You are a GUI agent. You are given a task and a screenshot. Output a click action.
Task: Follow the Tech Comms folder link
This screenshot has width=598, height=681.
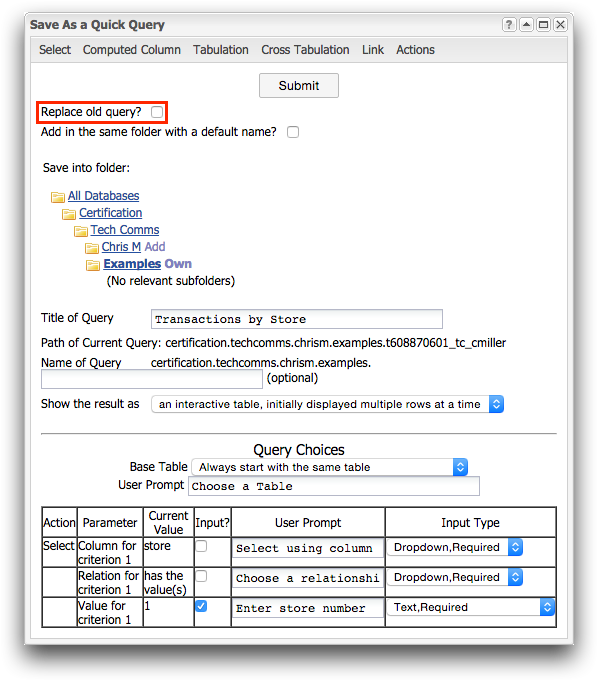(x=125, y=230)
